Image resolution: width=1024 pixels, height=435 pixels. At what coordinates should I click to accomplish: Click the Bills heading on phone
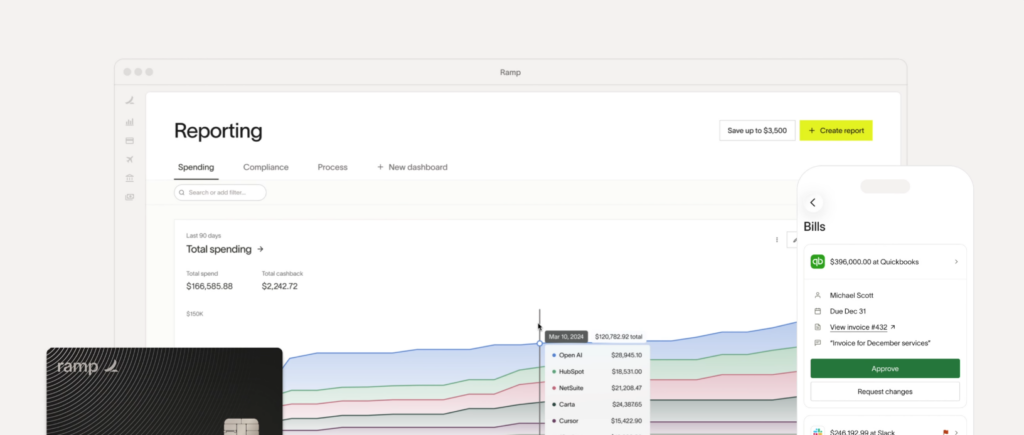814,227
